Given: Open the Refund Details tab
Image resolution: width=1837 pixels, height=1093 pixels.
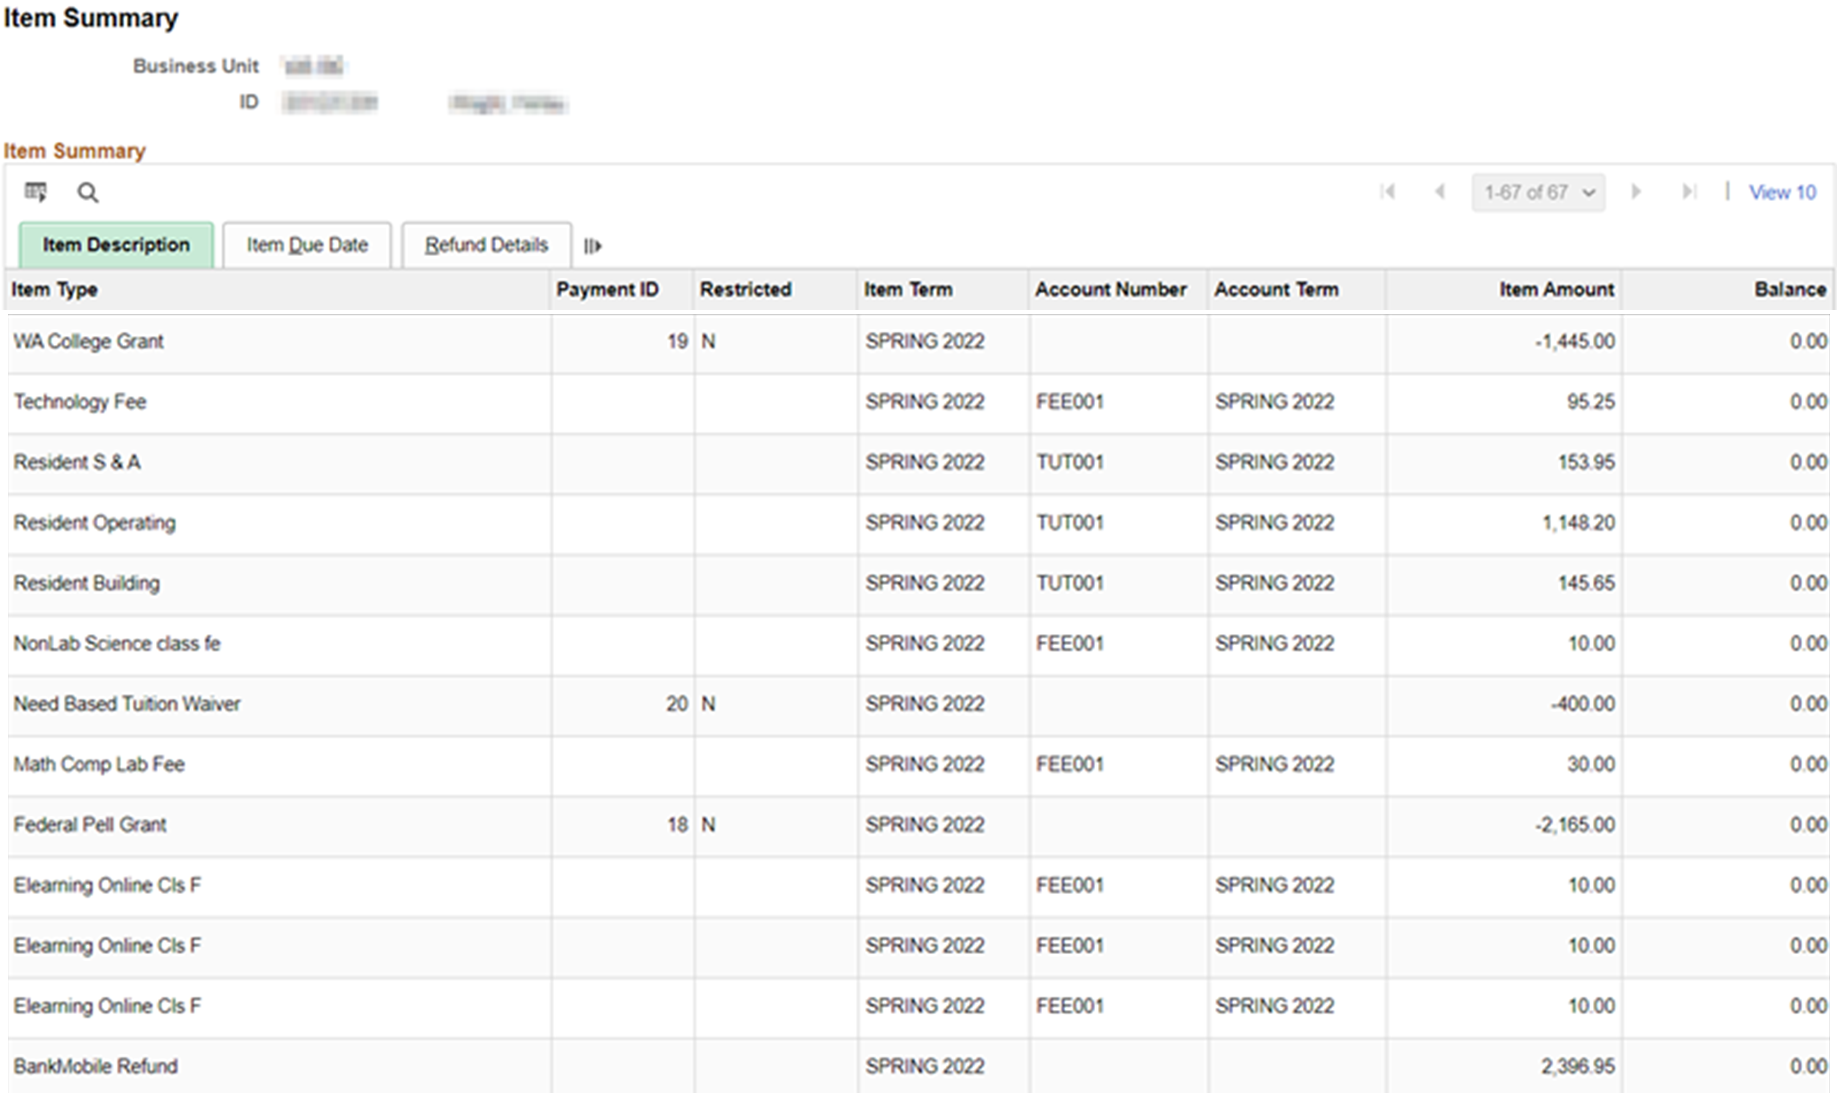Looking at the screenshot, I should 486,245.
